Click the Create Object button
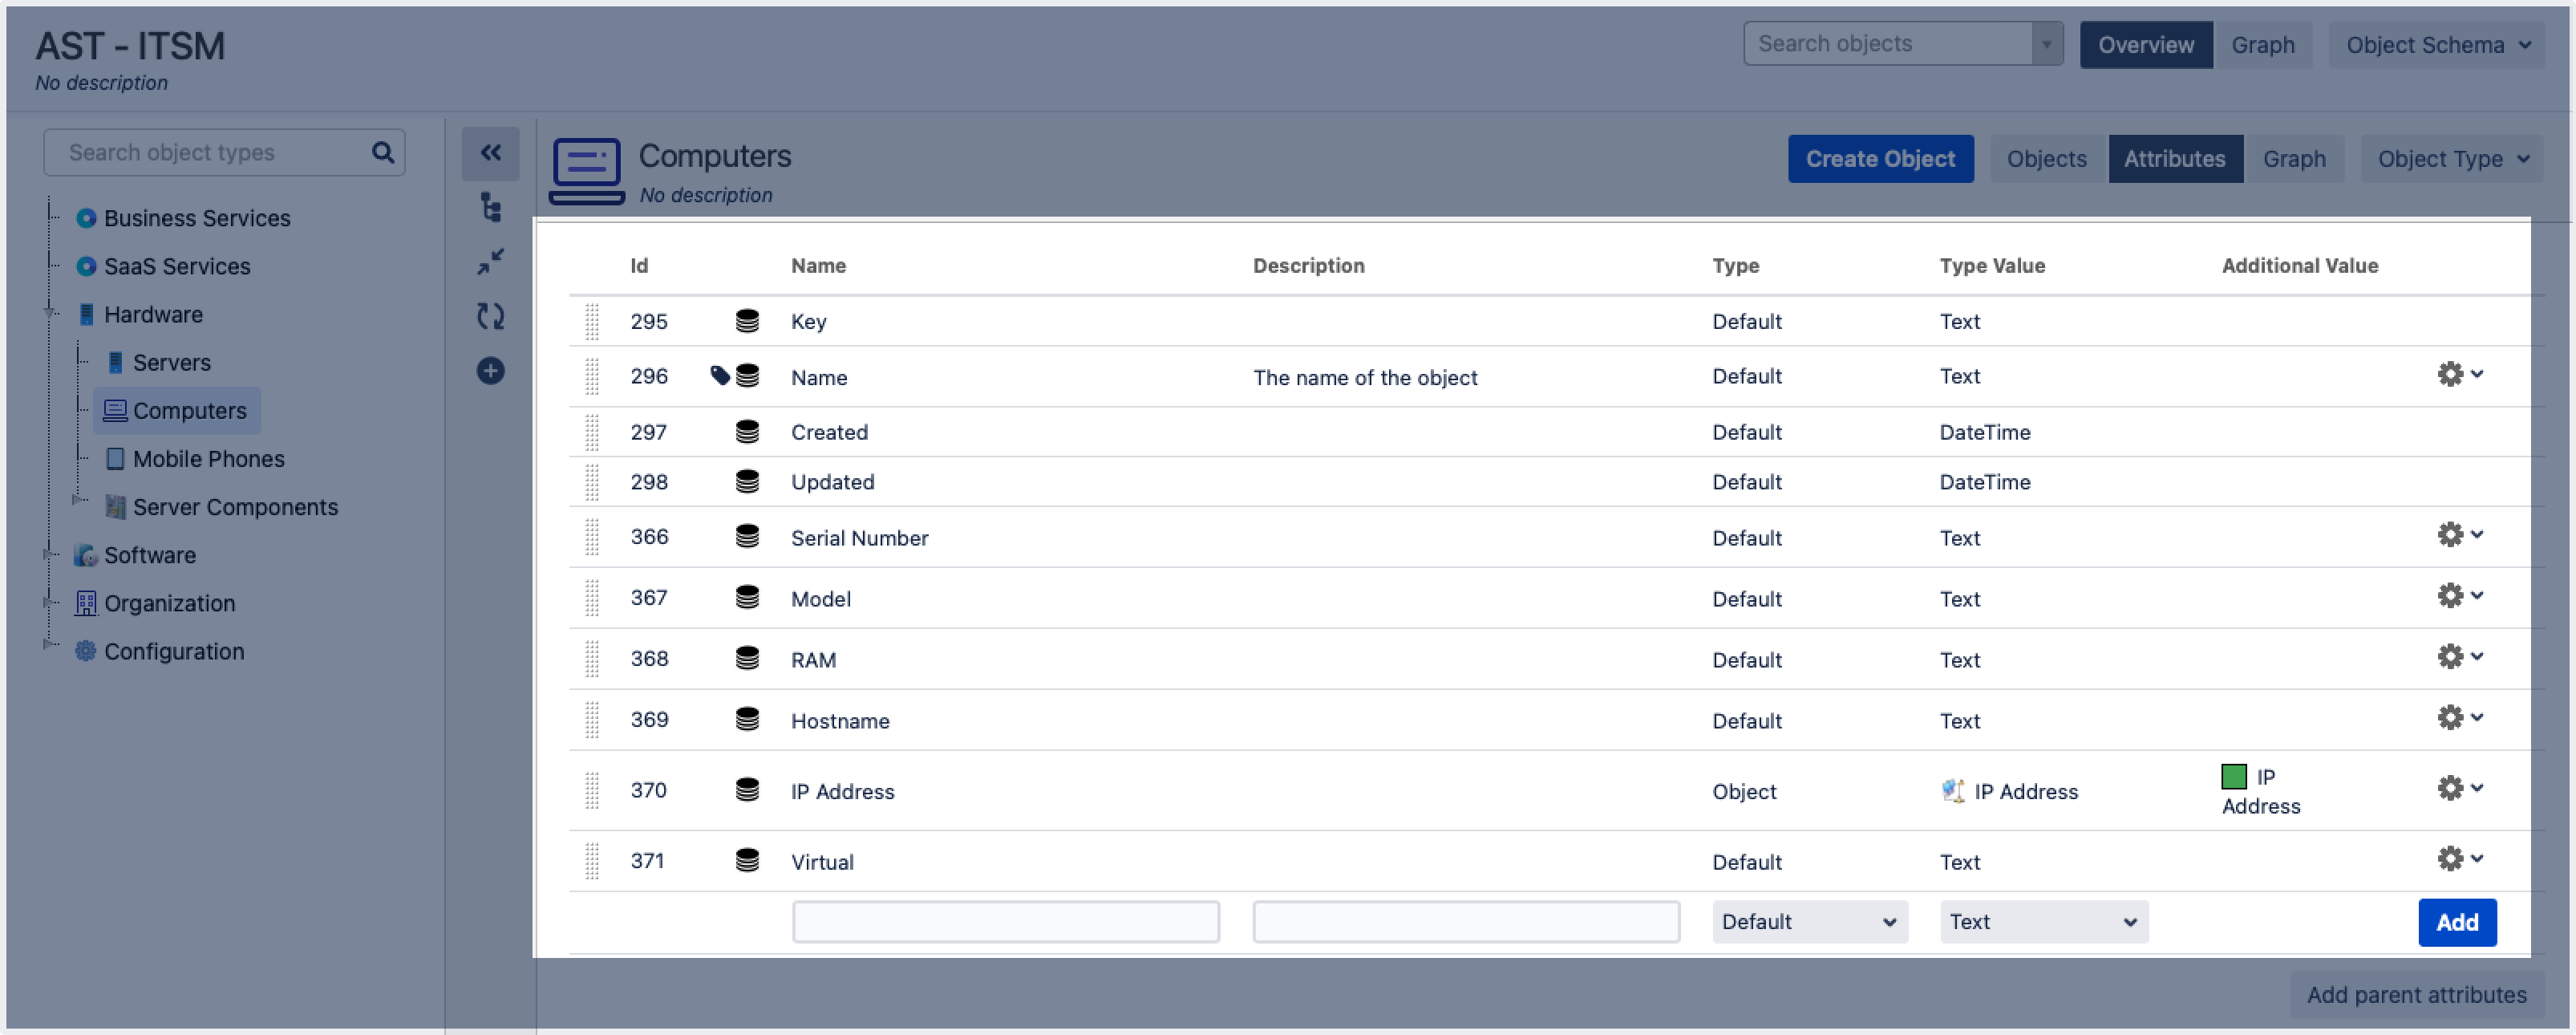This screenshot has height=1035, width=2576. click(x=1879, y=159)
